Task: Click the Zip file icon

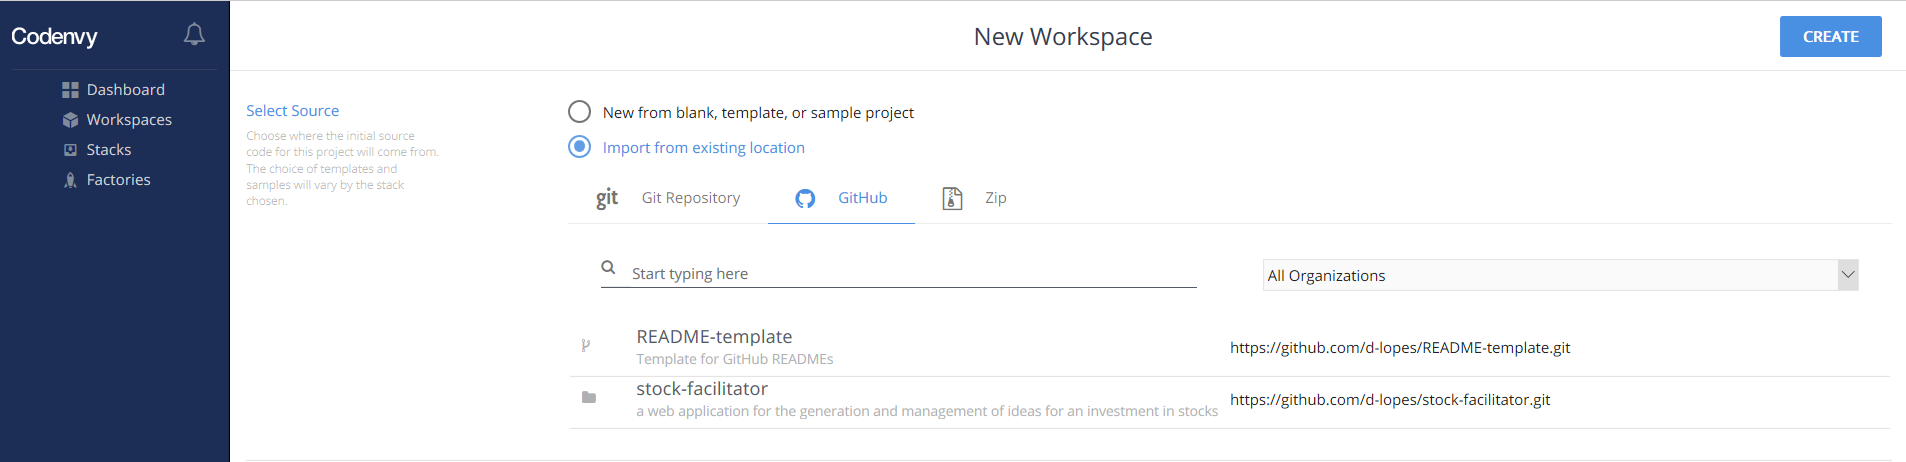Action: click(x=953, y=198)
